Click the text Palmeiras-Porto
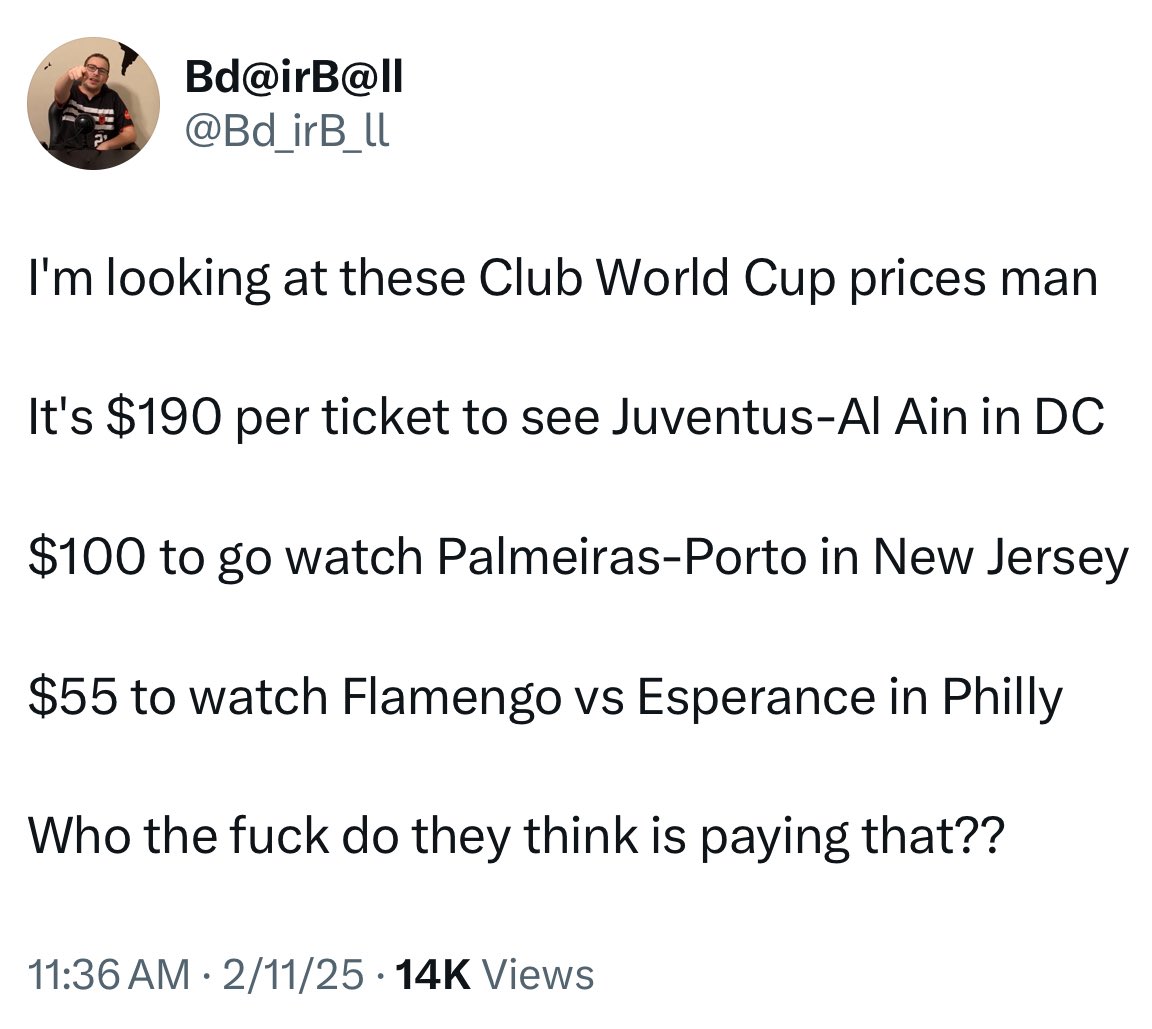This screenshot has width=1152, height=1029. click(622, 557)
